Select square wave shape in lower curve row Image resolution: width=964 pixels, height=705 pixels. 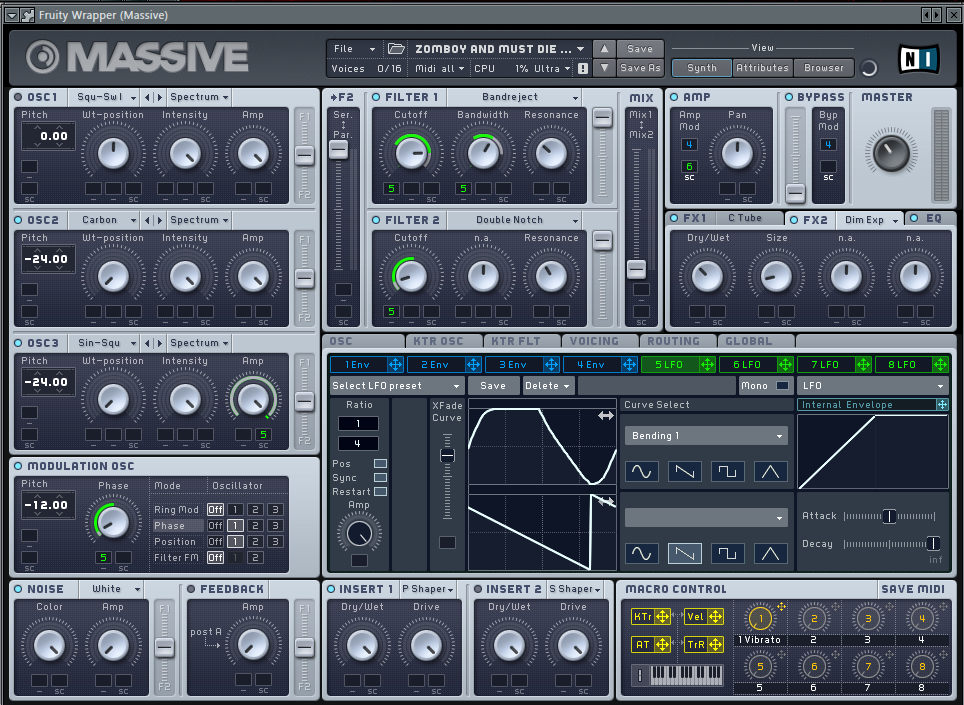(x=727, y=553)
